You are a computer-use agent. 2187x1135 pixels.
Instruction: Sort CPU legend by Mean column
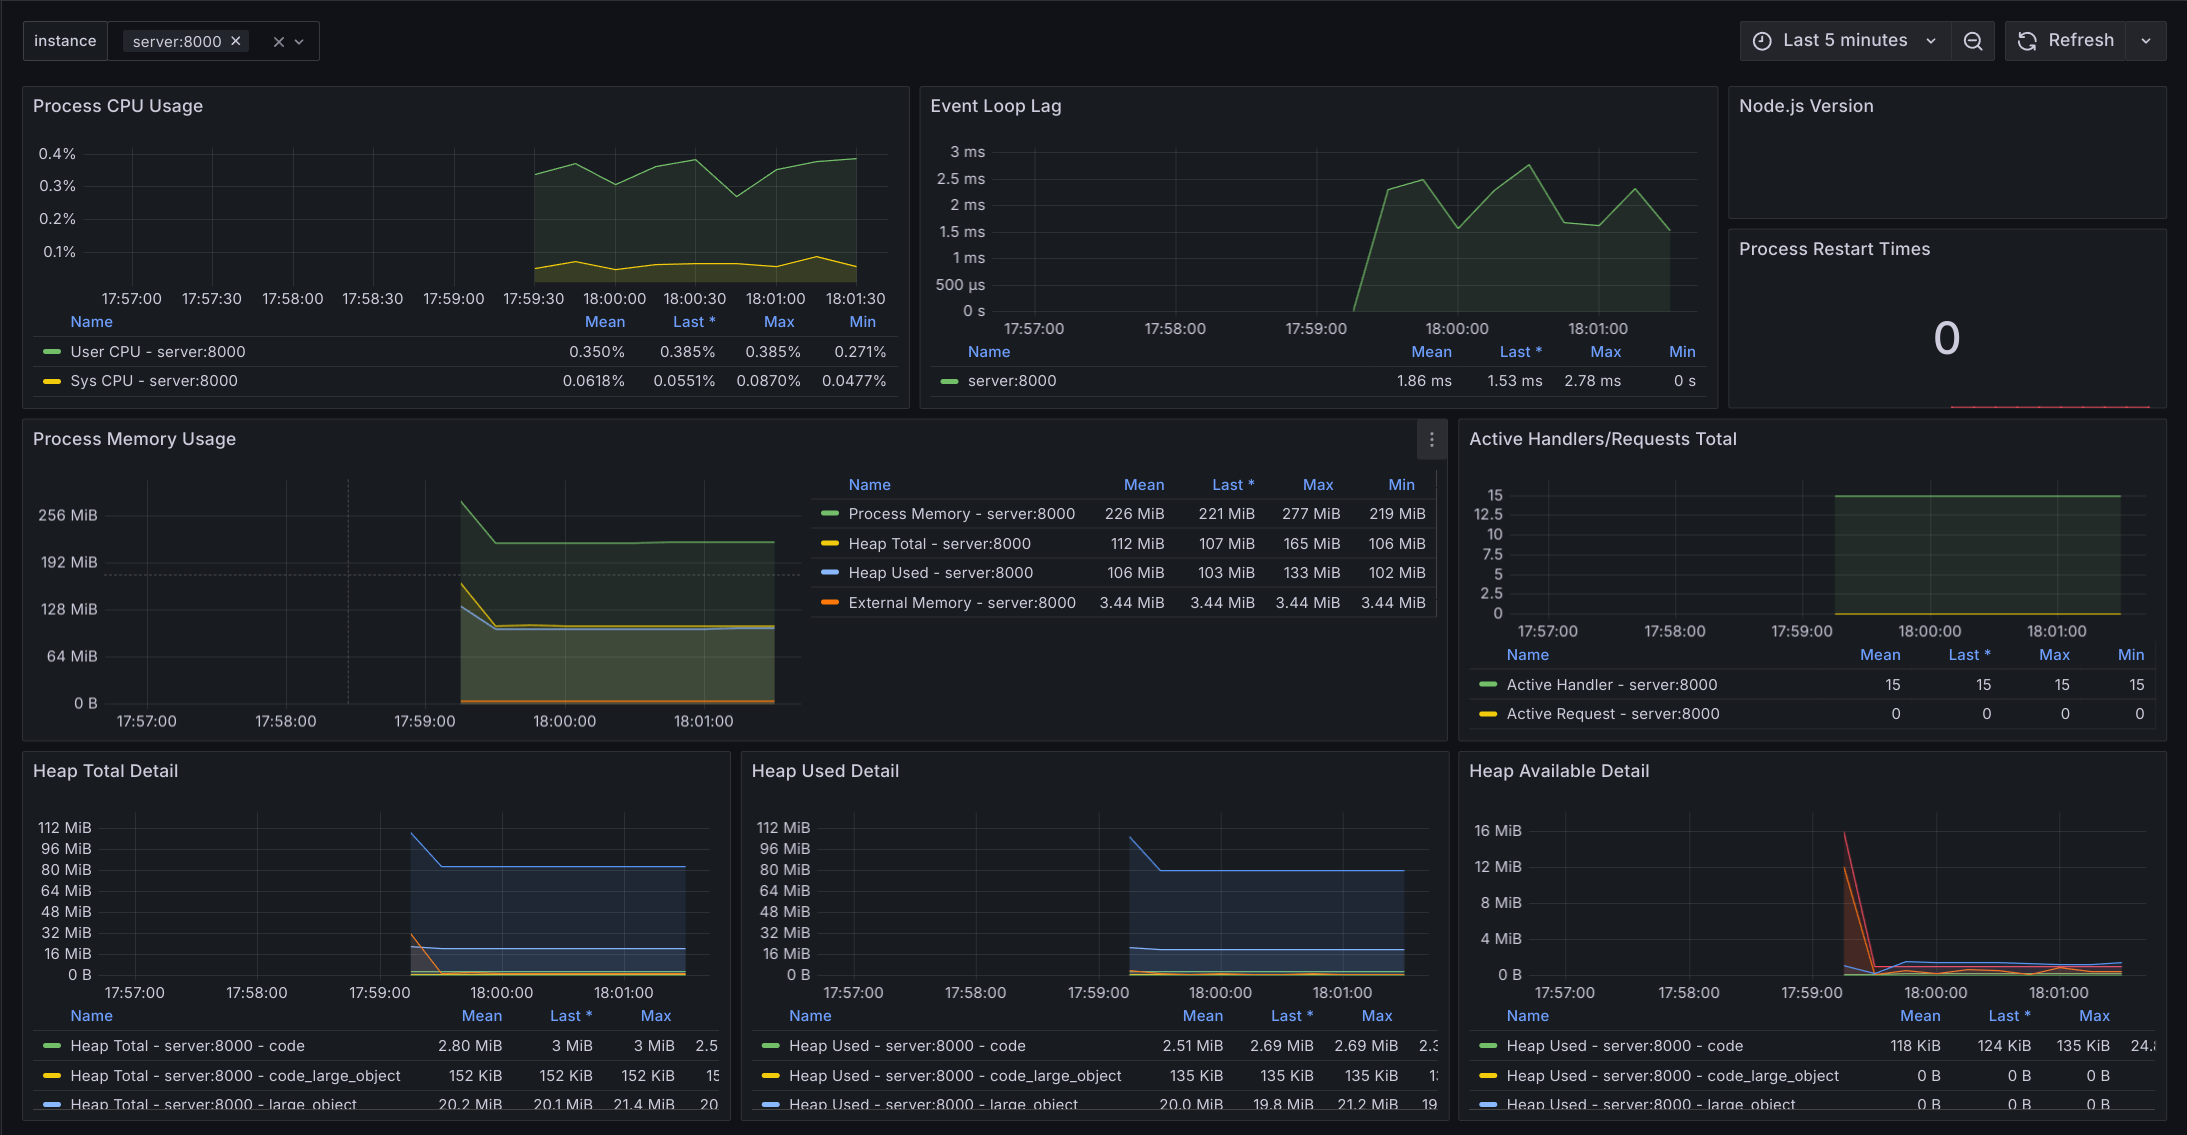point(604,322)
